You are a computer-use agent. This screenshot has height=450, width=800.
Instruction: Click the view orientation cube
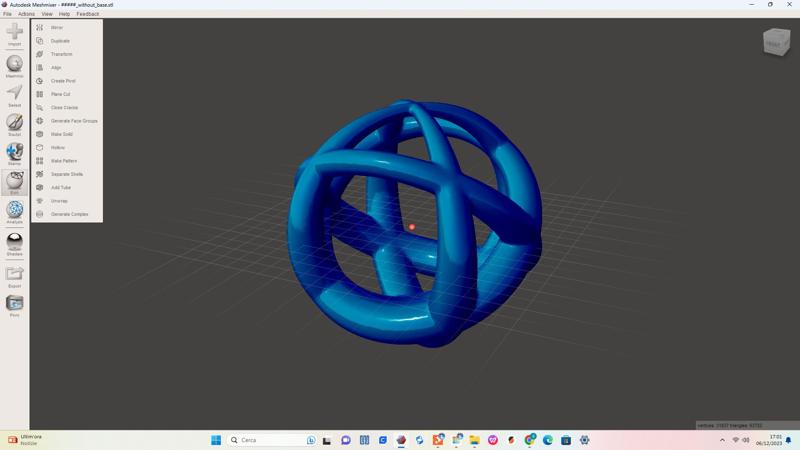pyautogui.click(x=776, y=42)
